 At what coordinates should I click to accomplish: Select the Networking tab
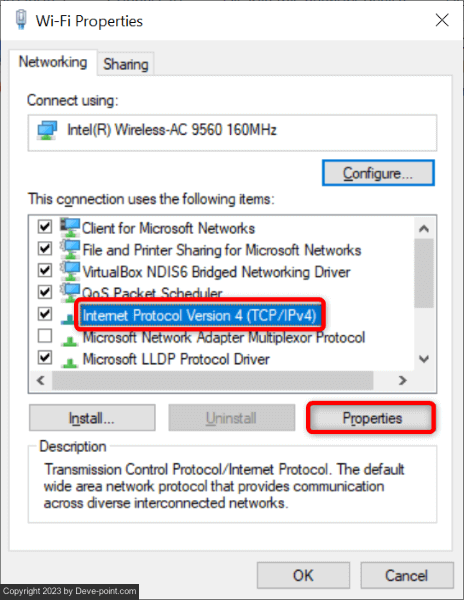tap(53, 62)
